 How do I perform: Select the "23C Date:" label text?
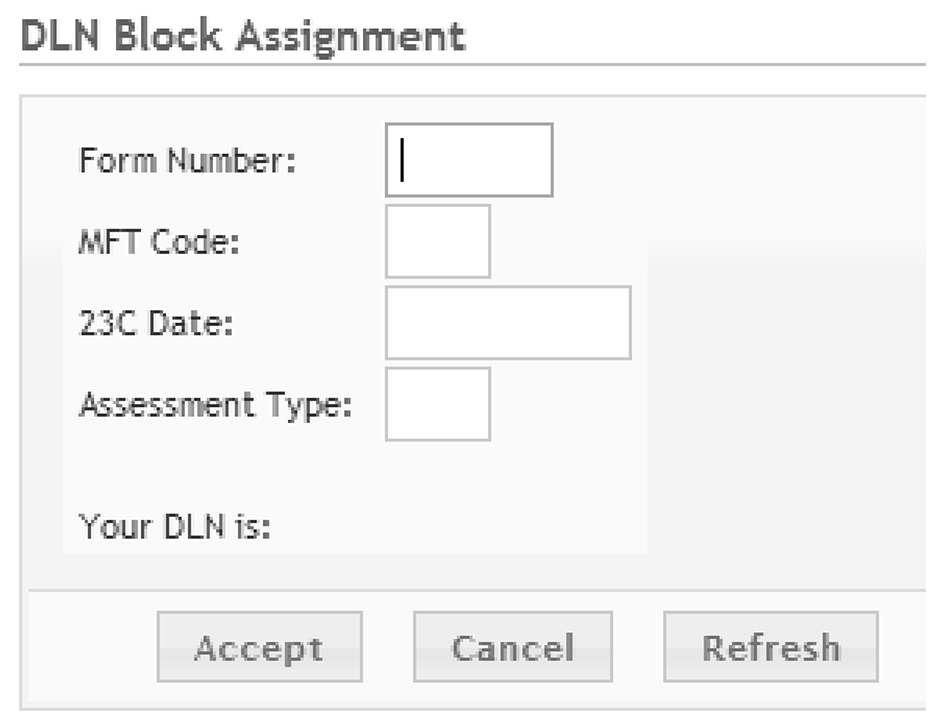[x=156, y=324]
